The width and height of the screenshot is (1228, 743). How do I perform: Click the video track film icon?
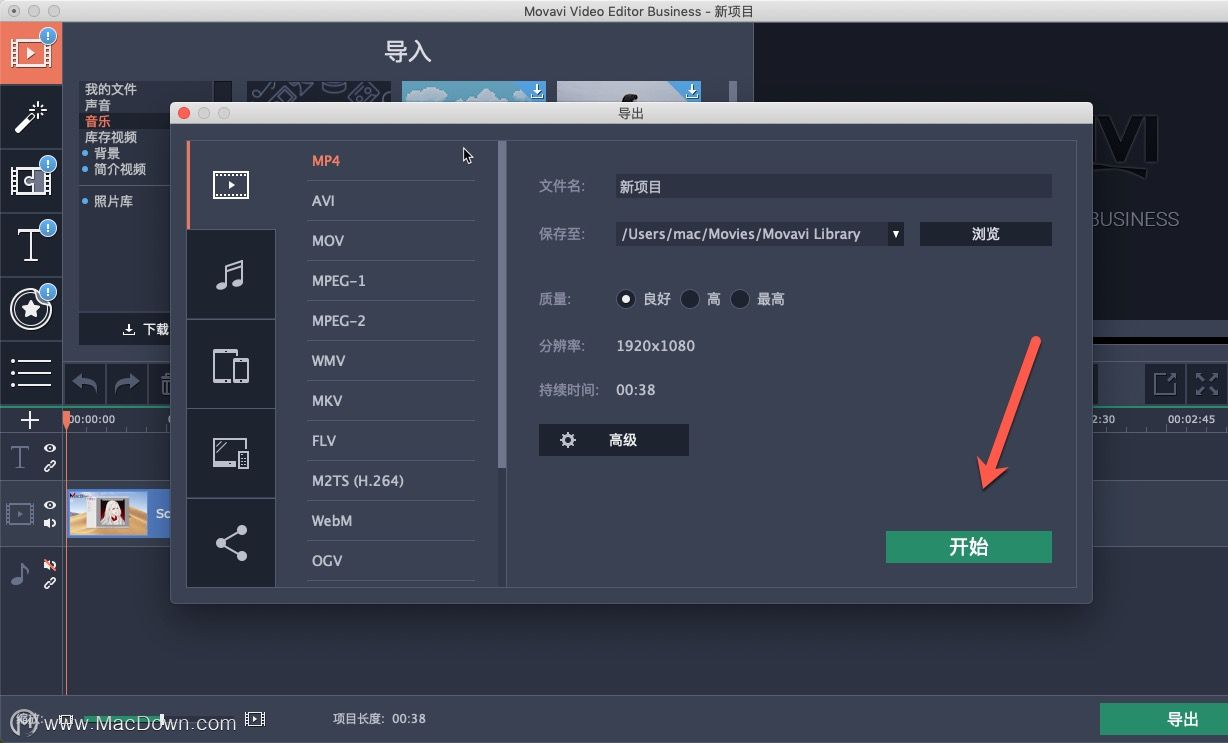[20, 514]
